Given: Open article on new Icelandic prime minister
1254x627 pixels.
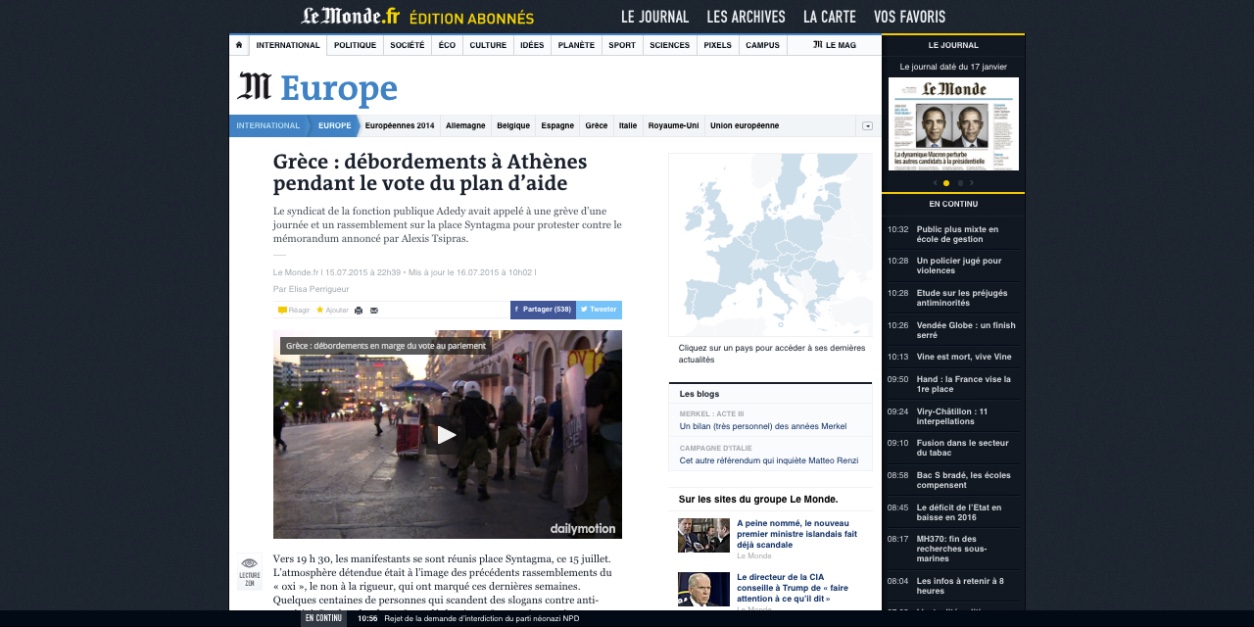Looking at the screenshot, I should (797, 534).
